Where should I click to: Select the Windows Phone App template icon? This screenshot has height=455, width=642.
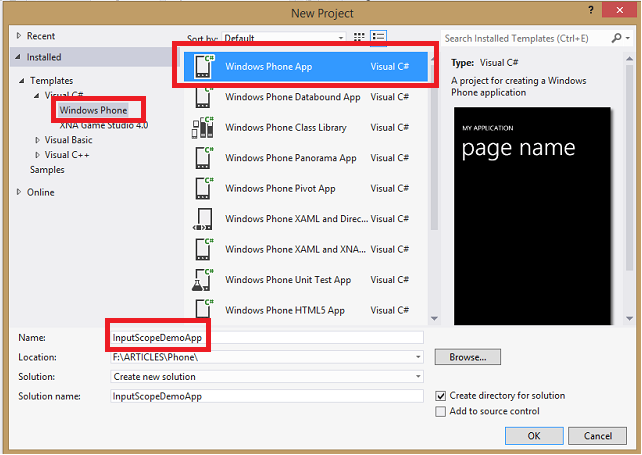click(203, 66)
